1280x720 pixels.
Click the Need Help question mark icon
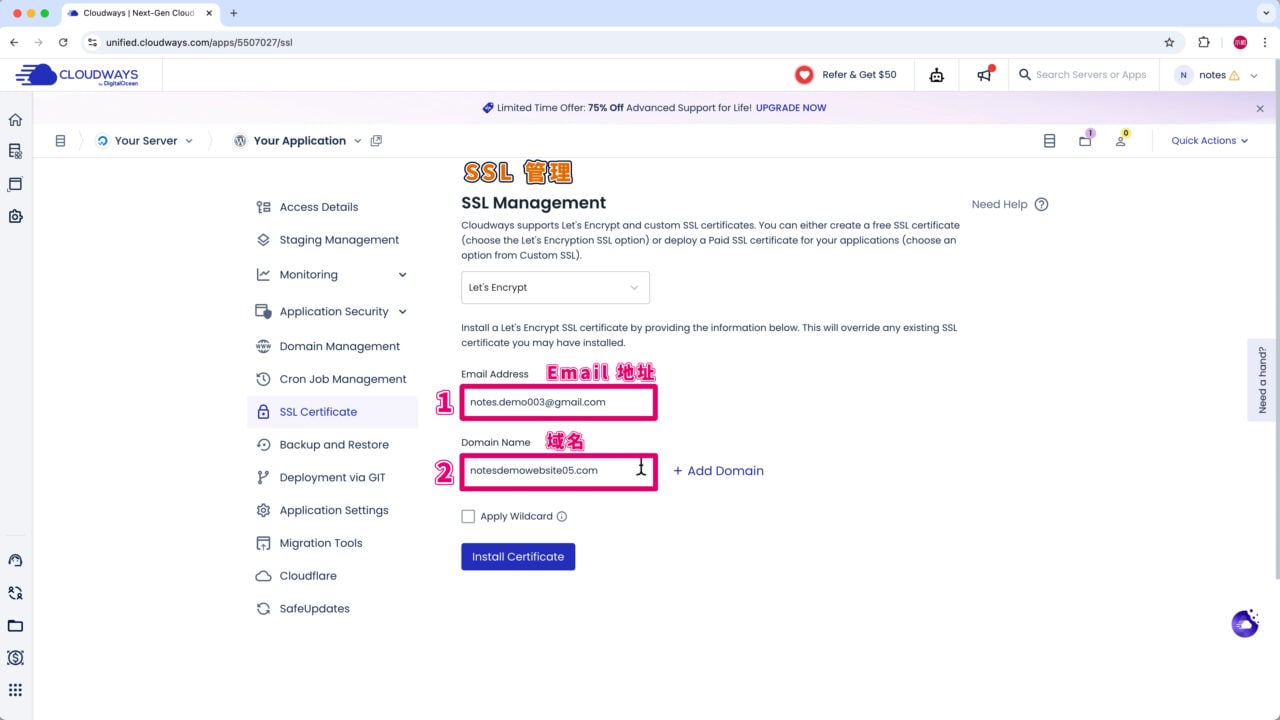(1041, 204)
